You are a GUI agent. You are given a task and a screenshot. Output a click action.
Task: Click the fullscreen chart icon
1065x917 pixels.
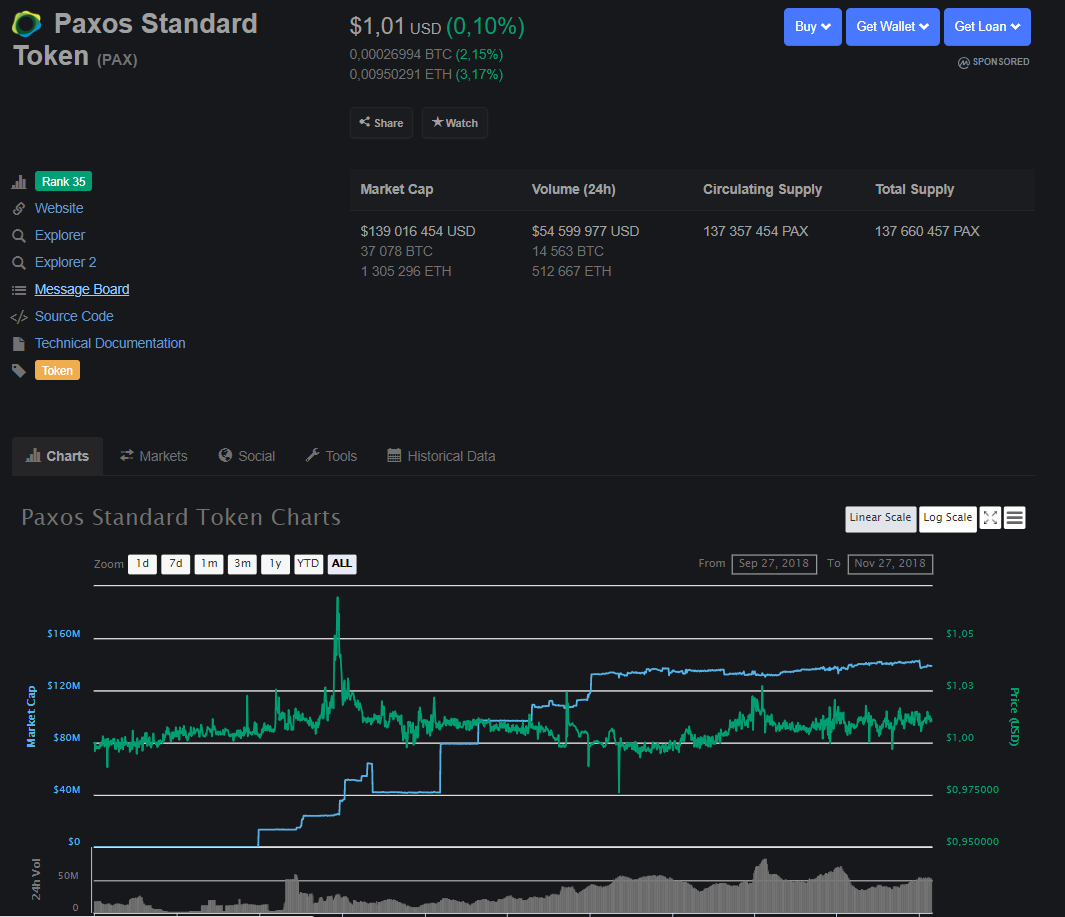click(x=990, y=517)
